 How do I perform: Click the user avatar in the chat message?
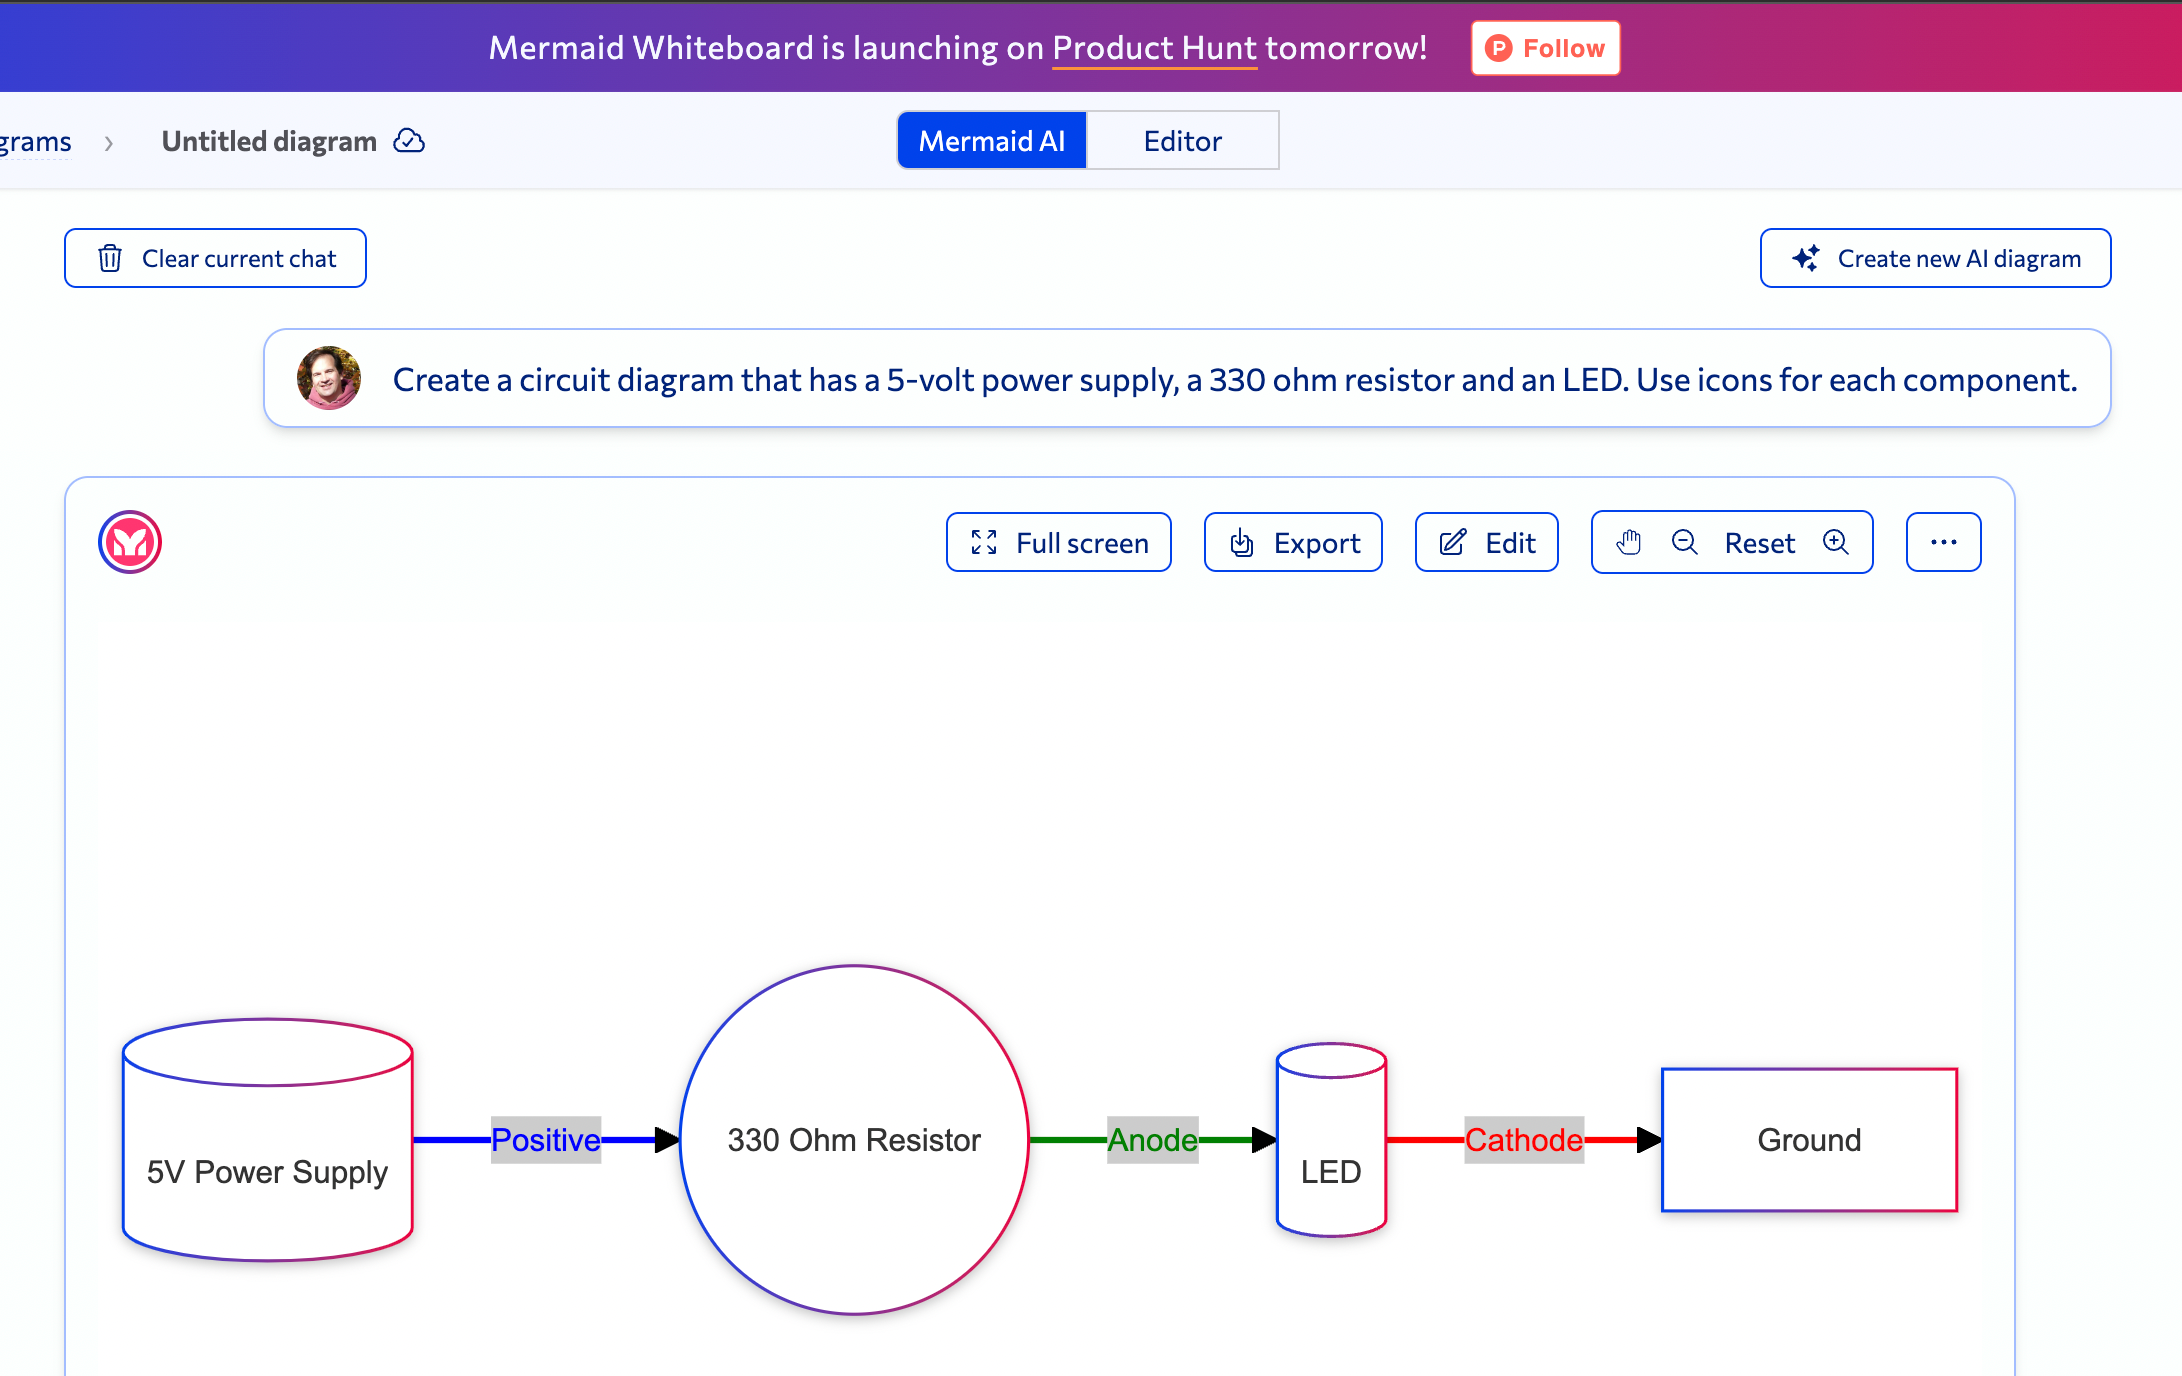point(329,378)
